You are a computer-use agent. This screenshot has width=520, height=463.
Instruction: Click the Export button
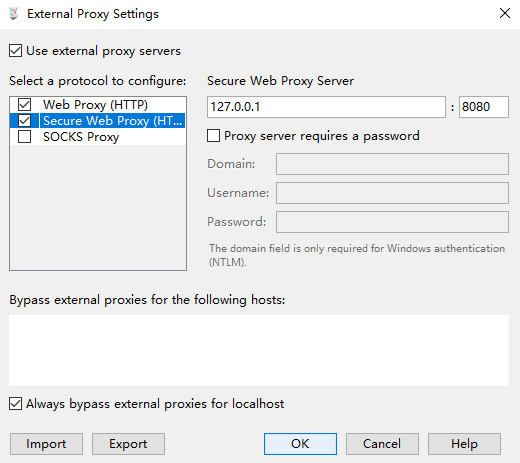click(x=128, y=444)
